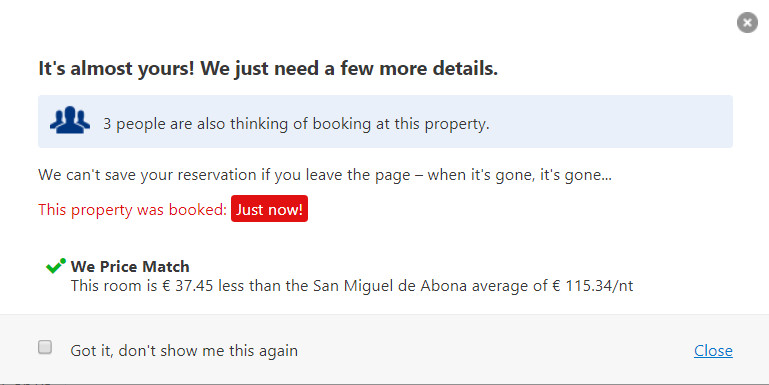Click the empty right side of the blue banner
Viewport: 769px width, 385px height.
pos(613,122)
